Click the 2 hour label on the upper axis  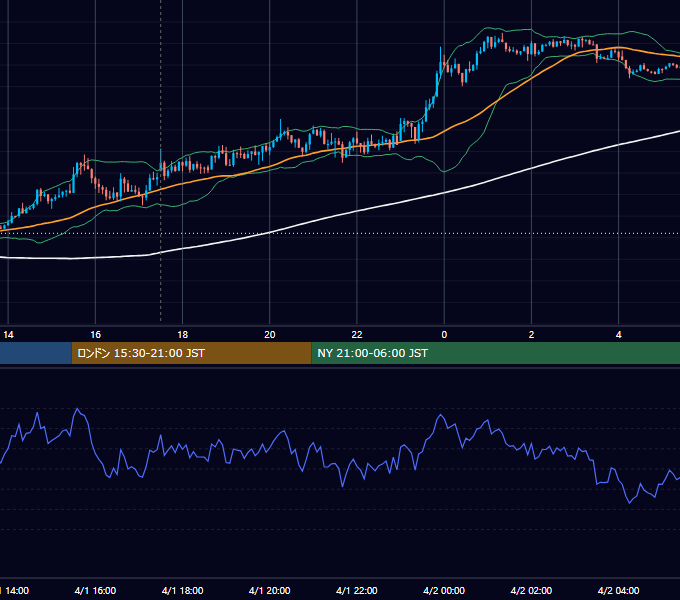[x=531, y=335]
